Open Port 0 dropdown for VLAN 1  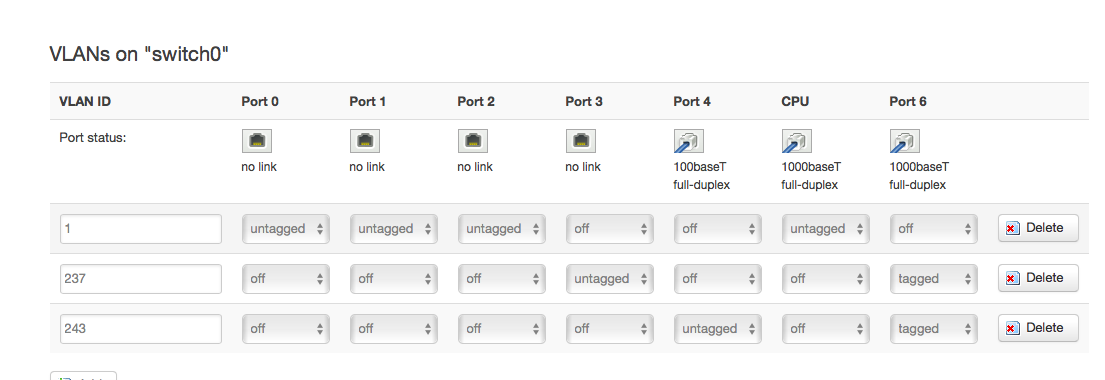[285, 229]
